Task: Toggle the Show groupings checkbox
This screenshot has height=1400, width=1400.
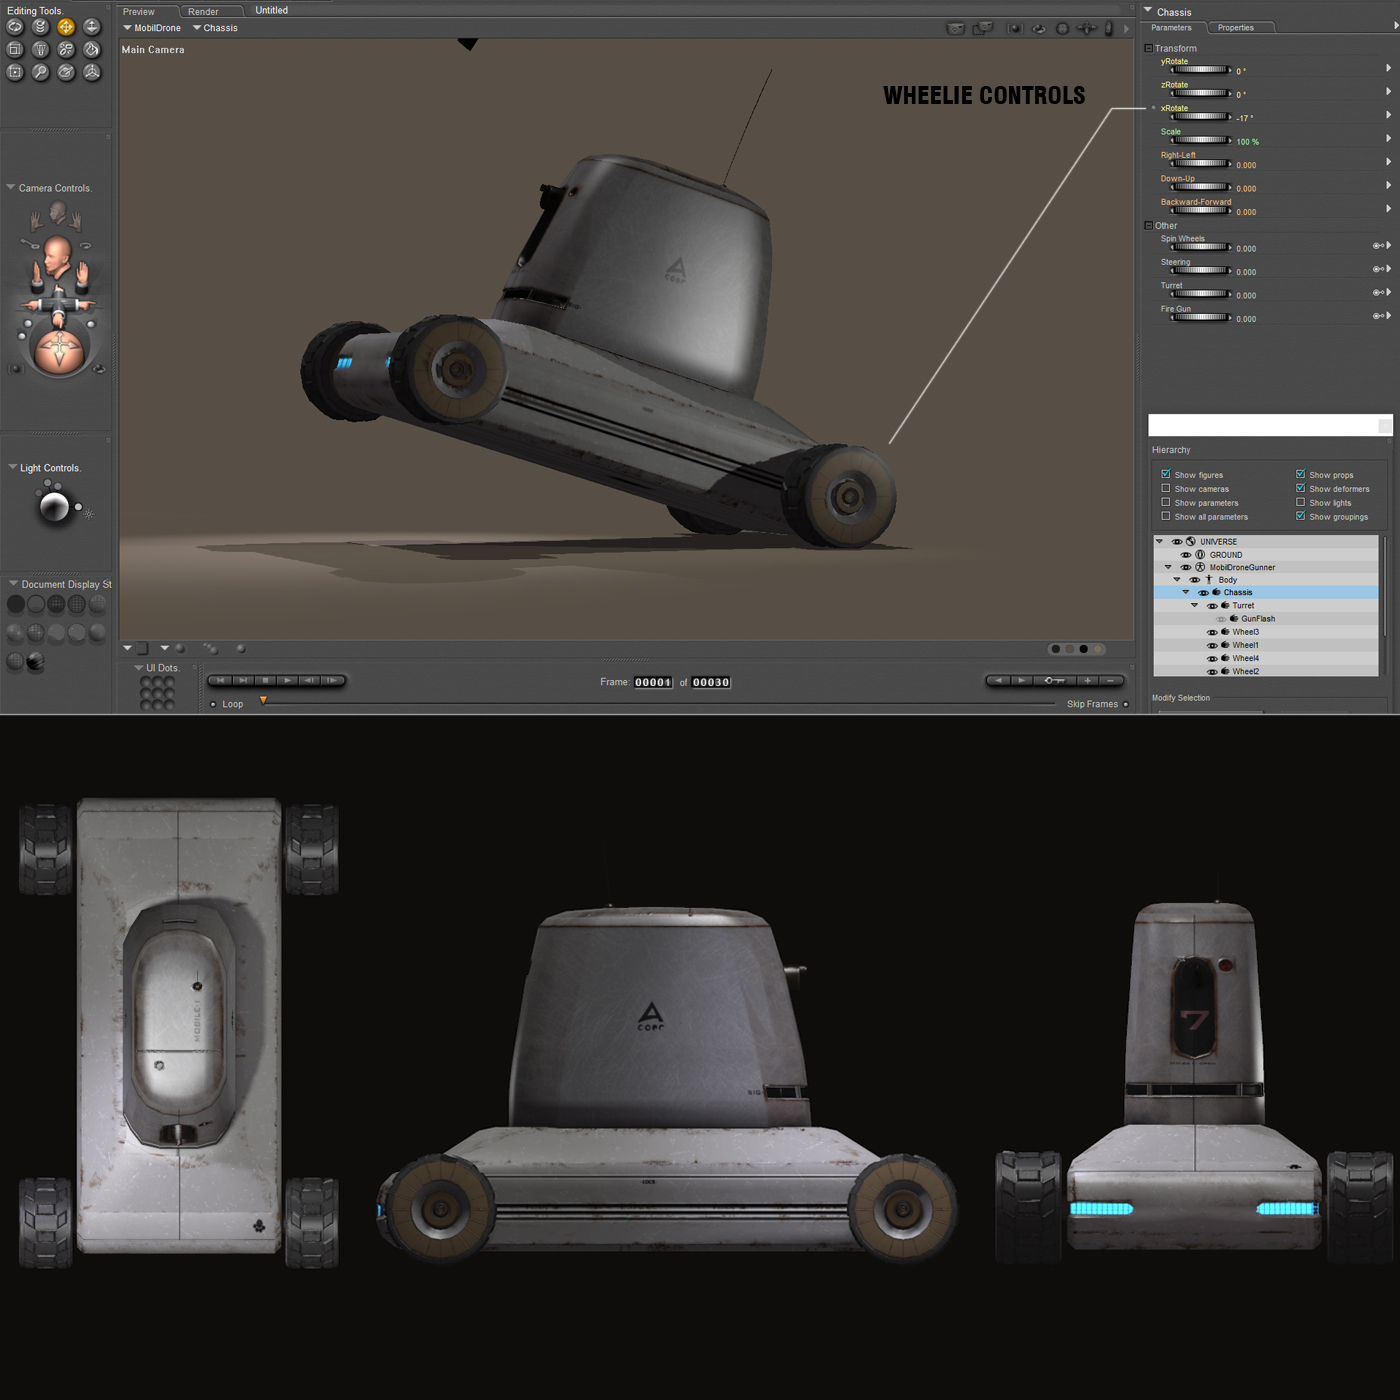Action: (x=1301, y=516)
